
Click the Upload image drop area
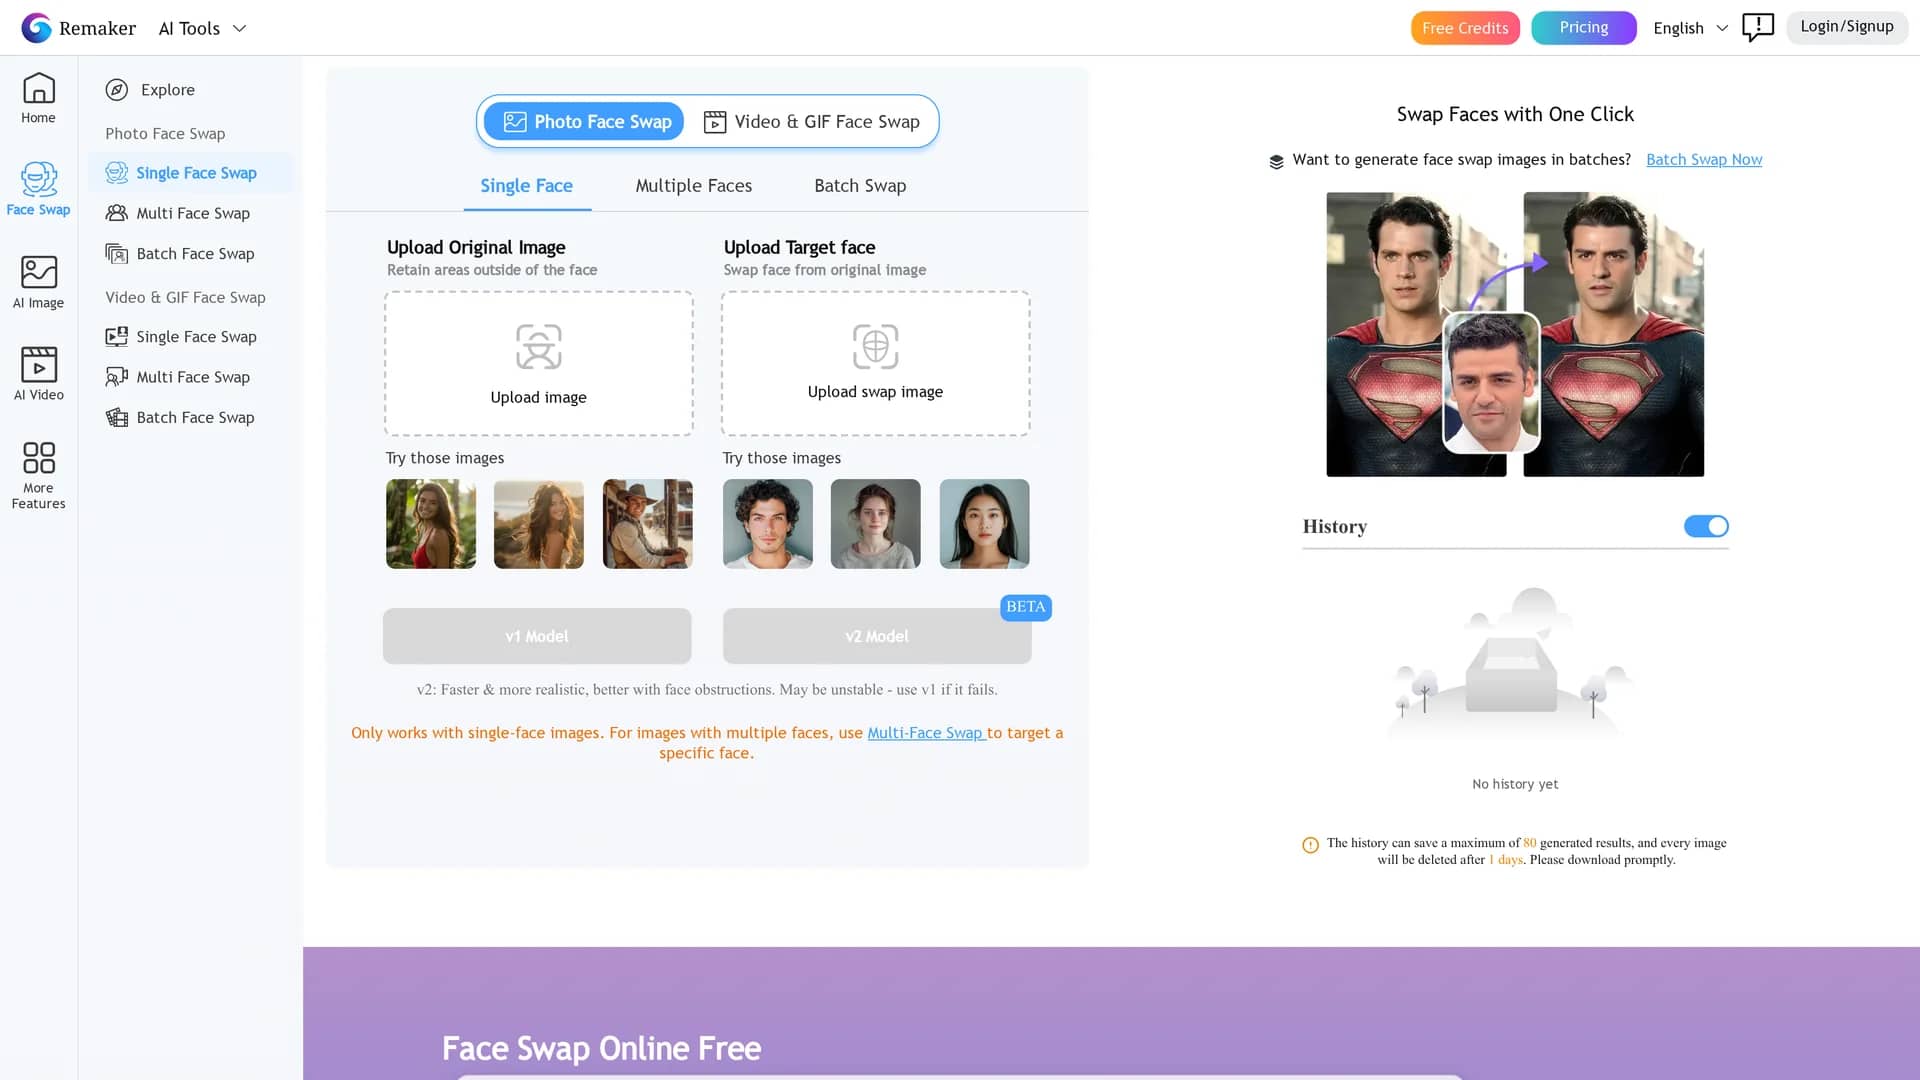538,363
